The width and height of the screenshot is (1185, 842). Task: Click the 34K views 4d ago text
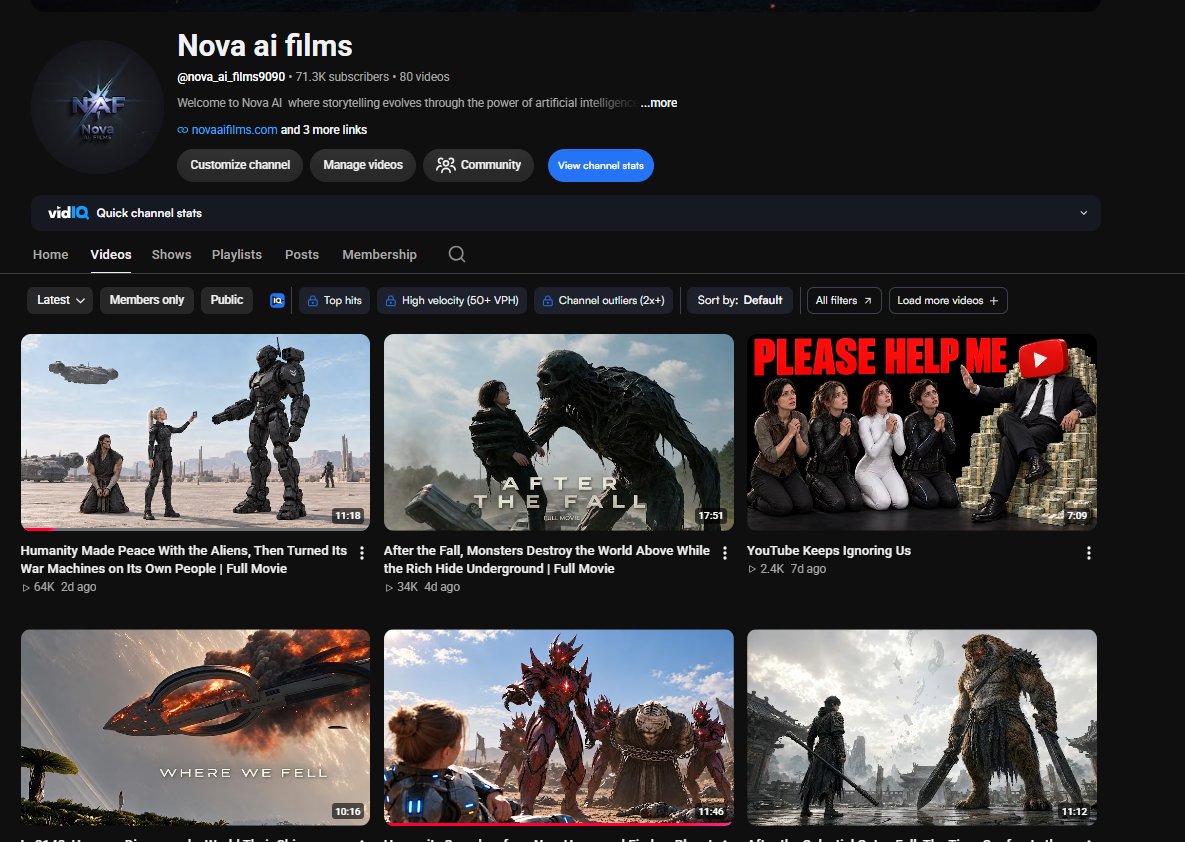(x=422, y=587)
